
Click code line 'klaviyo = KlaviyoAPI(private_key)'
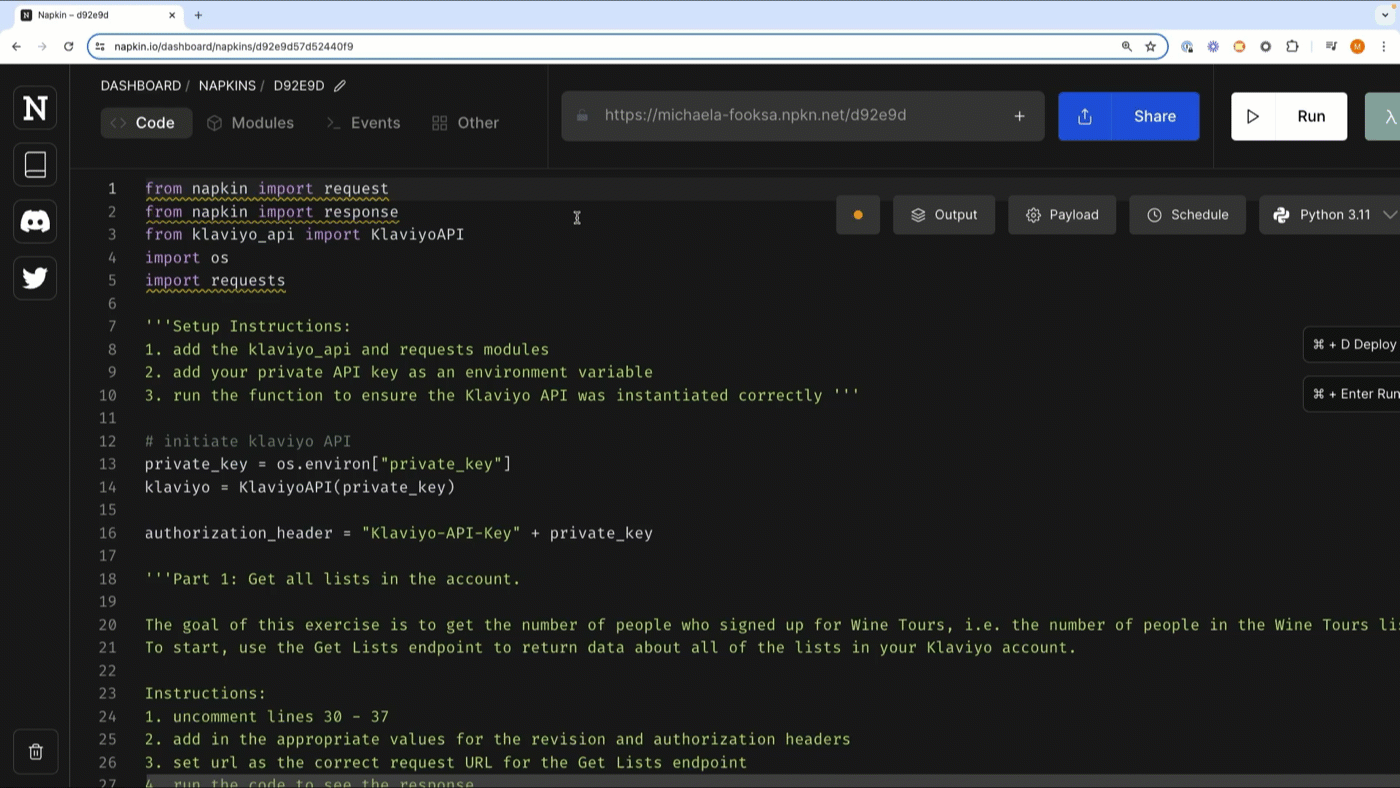click(300, 487)
